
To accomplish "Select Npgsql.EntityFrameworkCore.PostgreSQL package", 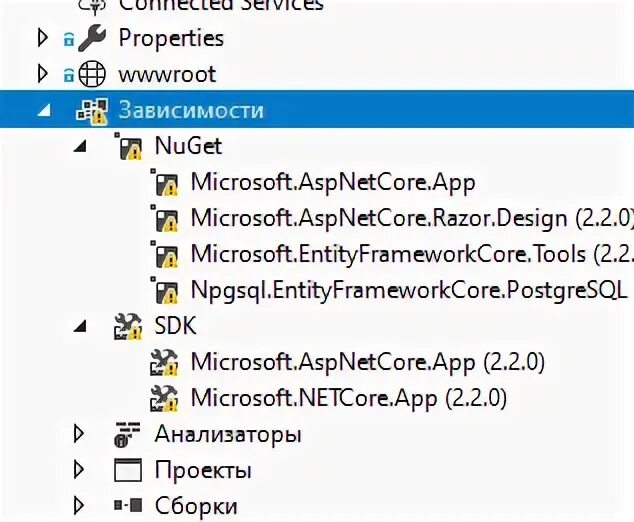I will click(409, 290).
